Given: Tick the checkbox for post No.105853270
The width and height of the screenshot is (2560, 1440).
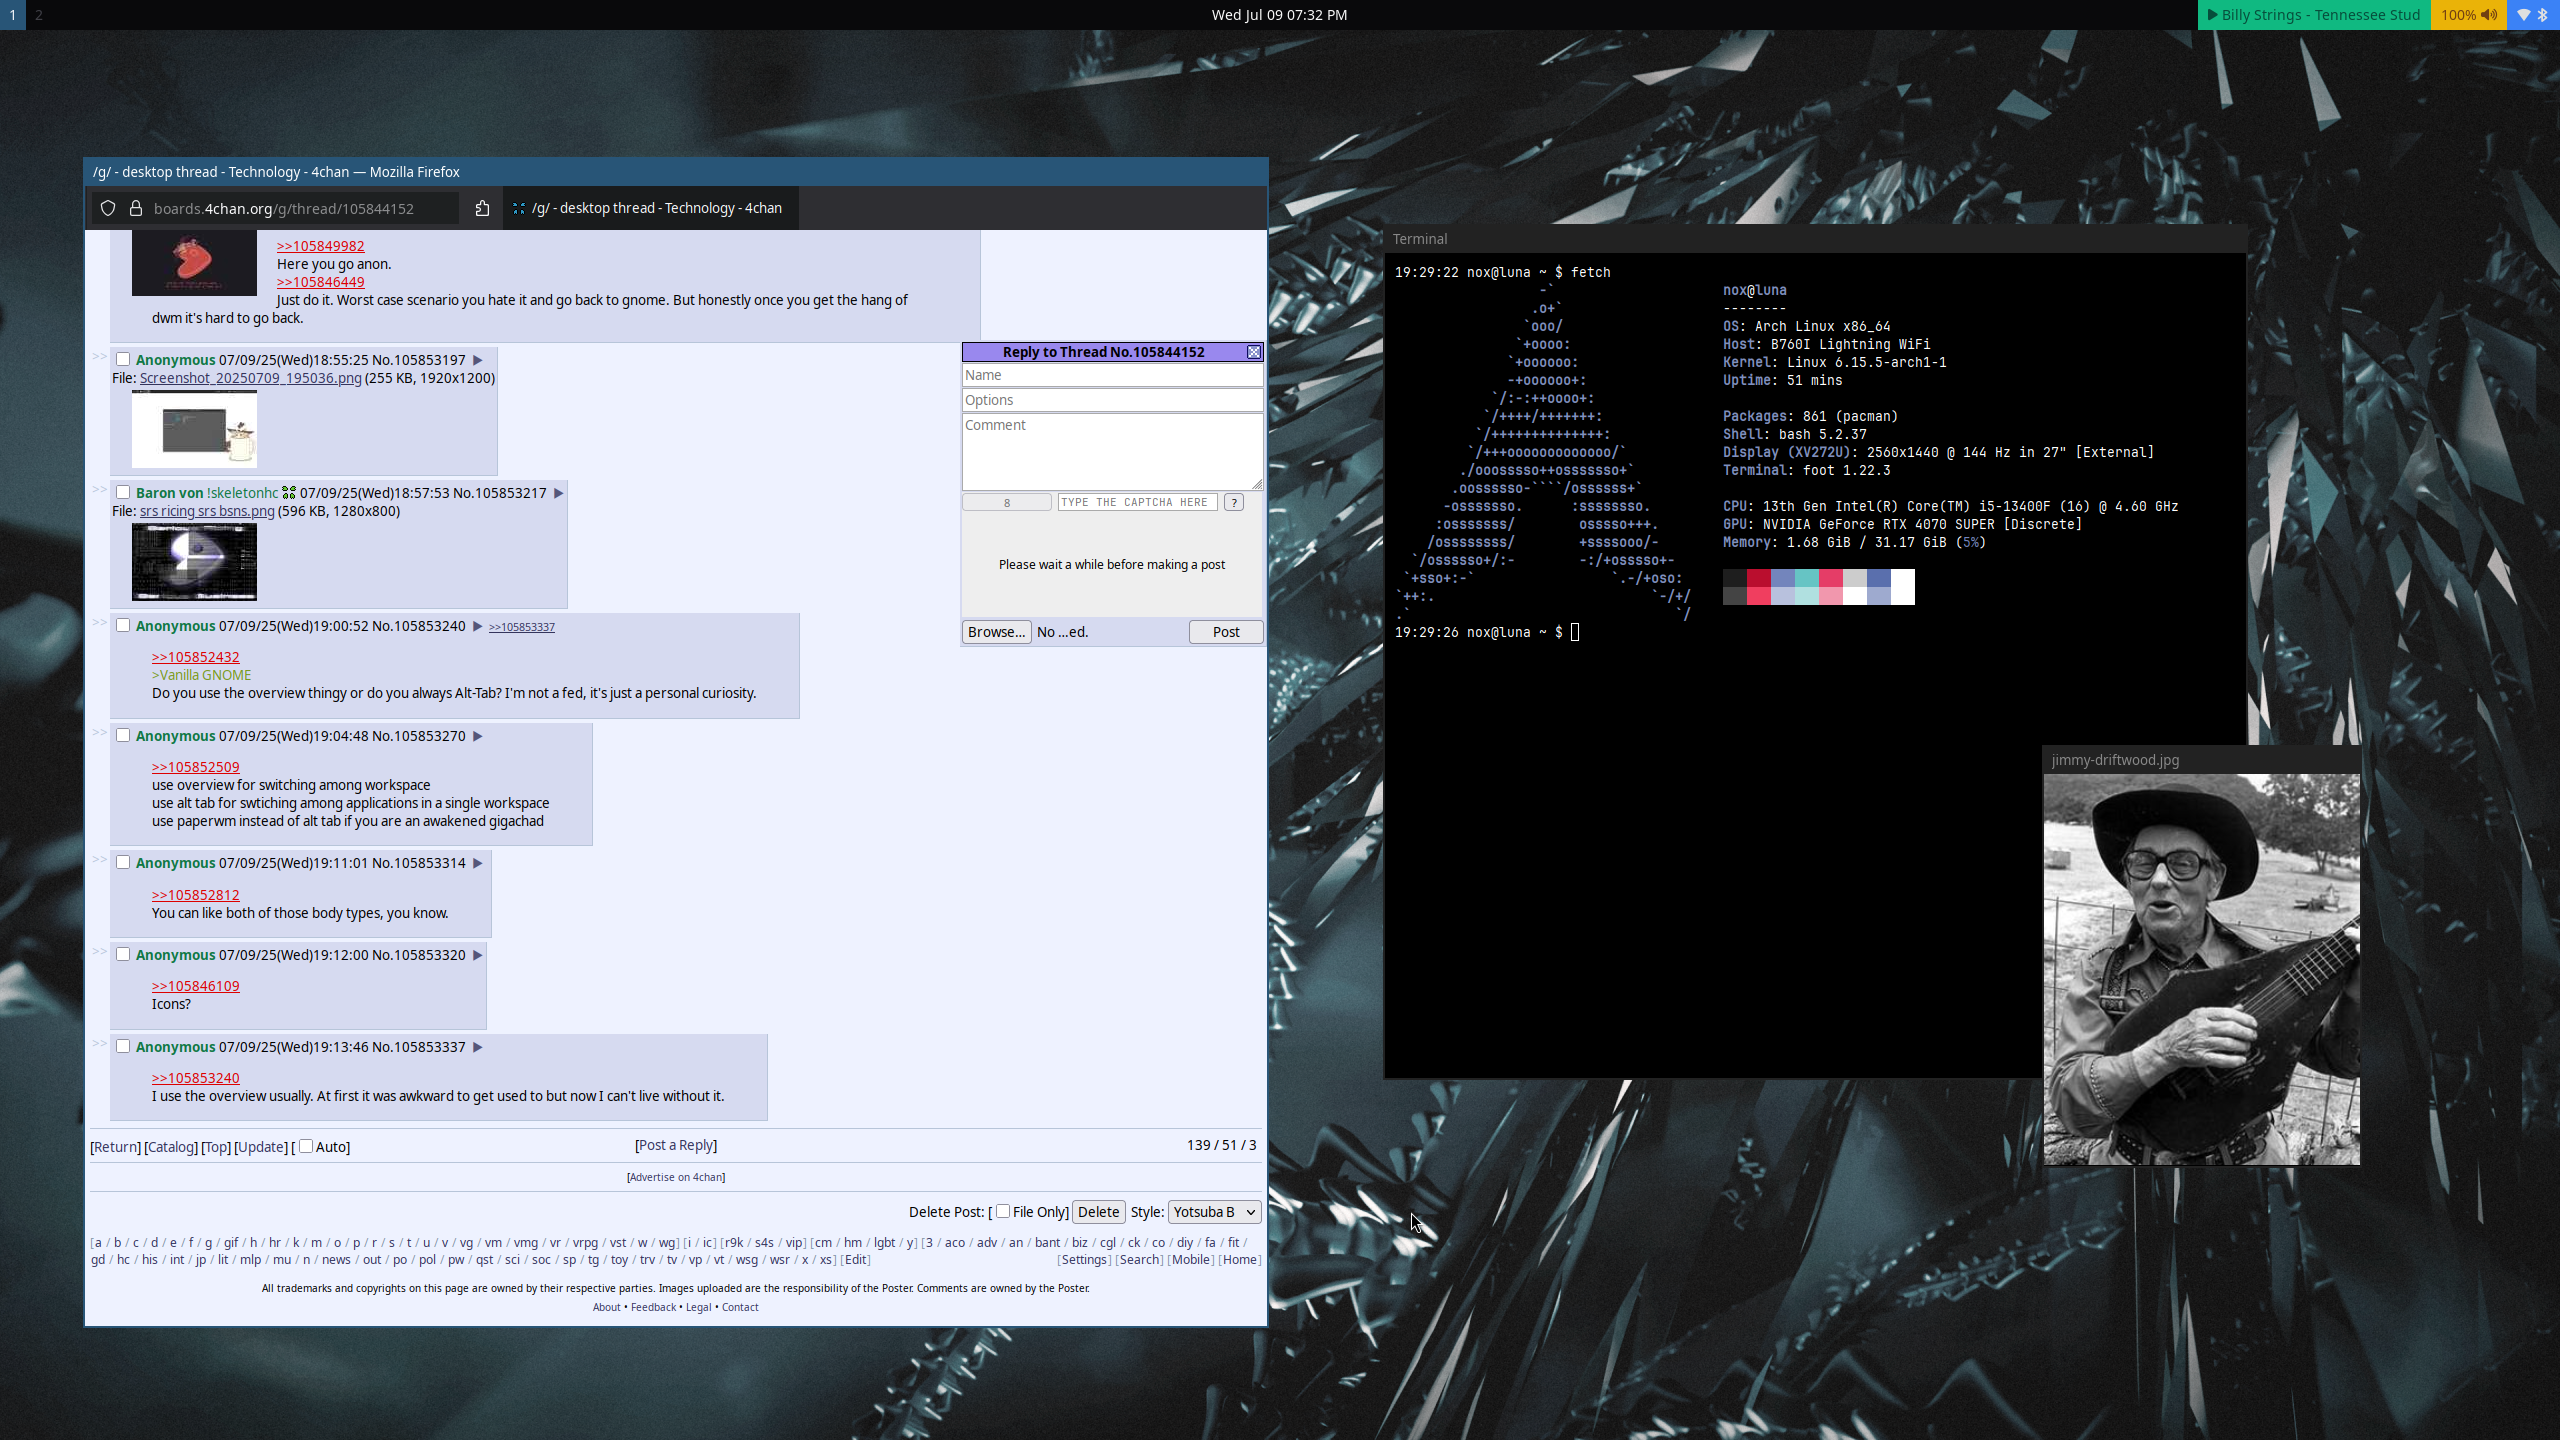Looking at the screenshot, I should (123, 735).
